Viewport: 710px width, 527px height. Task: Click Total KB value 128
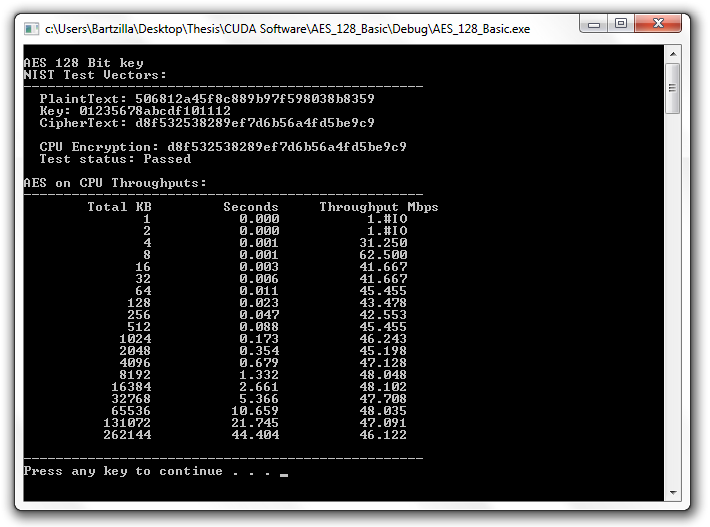point(139,303)
